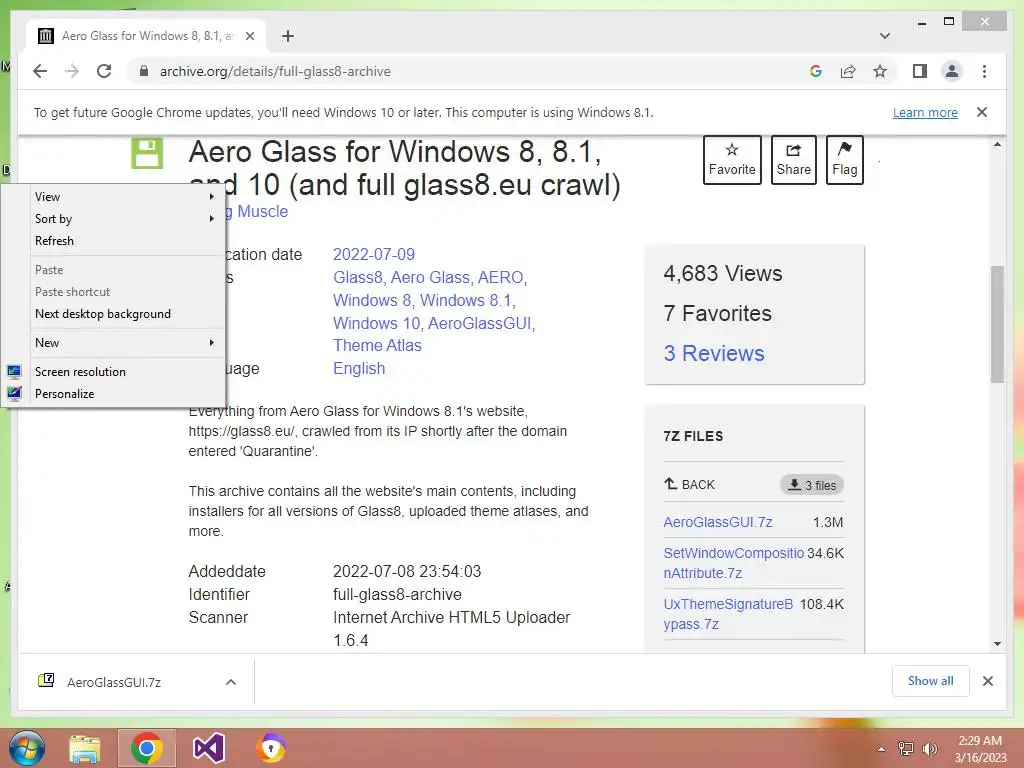Open Personalize from context menu

coord(114,394)
